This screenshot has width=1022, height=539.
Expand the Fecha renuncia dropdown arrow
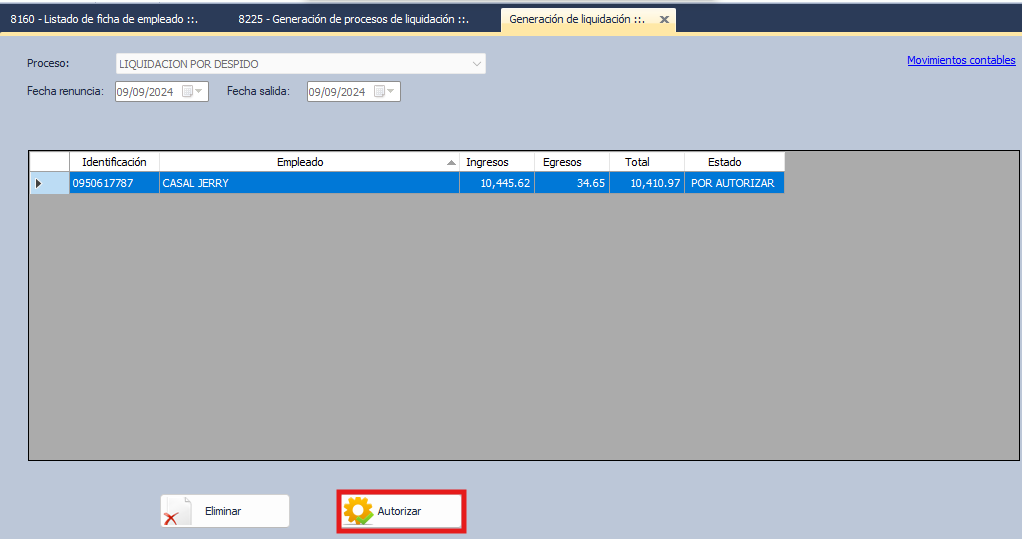(200, 92)
